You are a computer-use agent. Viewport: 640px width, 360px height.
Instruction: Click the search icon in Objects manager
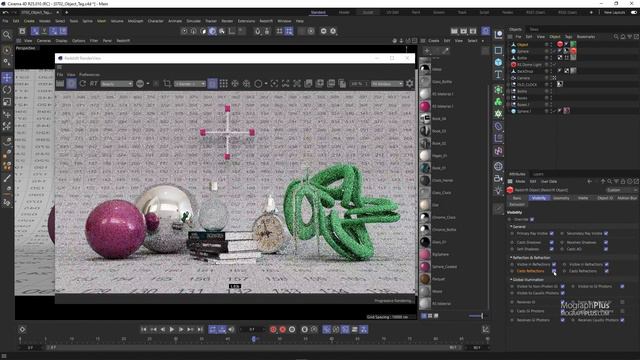click(x=616, y=37)
